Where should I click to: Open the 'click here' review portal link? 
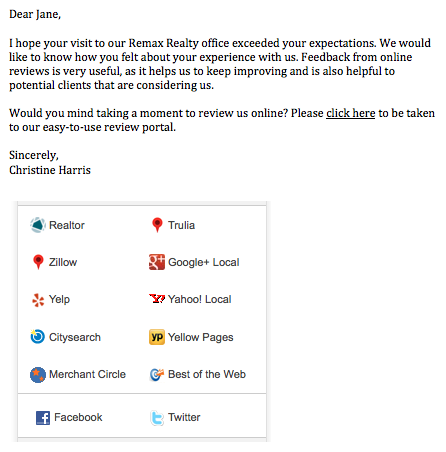[x=351, y=113]
